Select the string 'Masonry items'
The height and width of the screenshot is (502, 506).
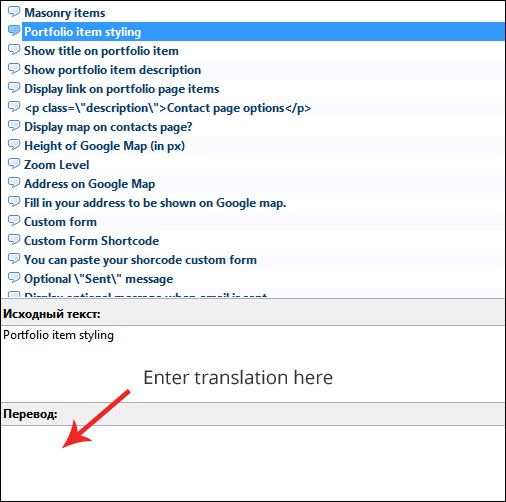[x=65, y=13]
